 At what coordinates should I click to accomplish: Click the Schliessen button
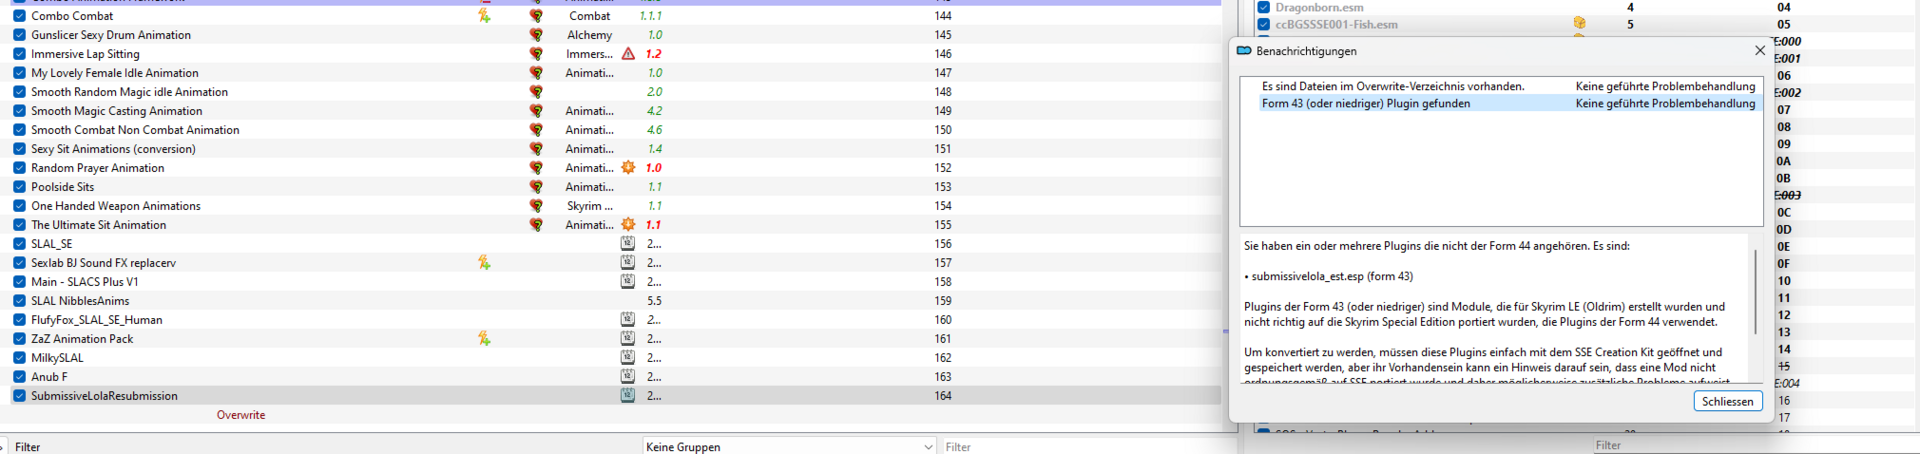click(1728, 401)
